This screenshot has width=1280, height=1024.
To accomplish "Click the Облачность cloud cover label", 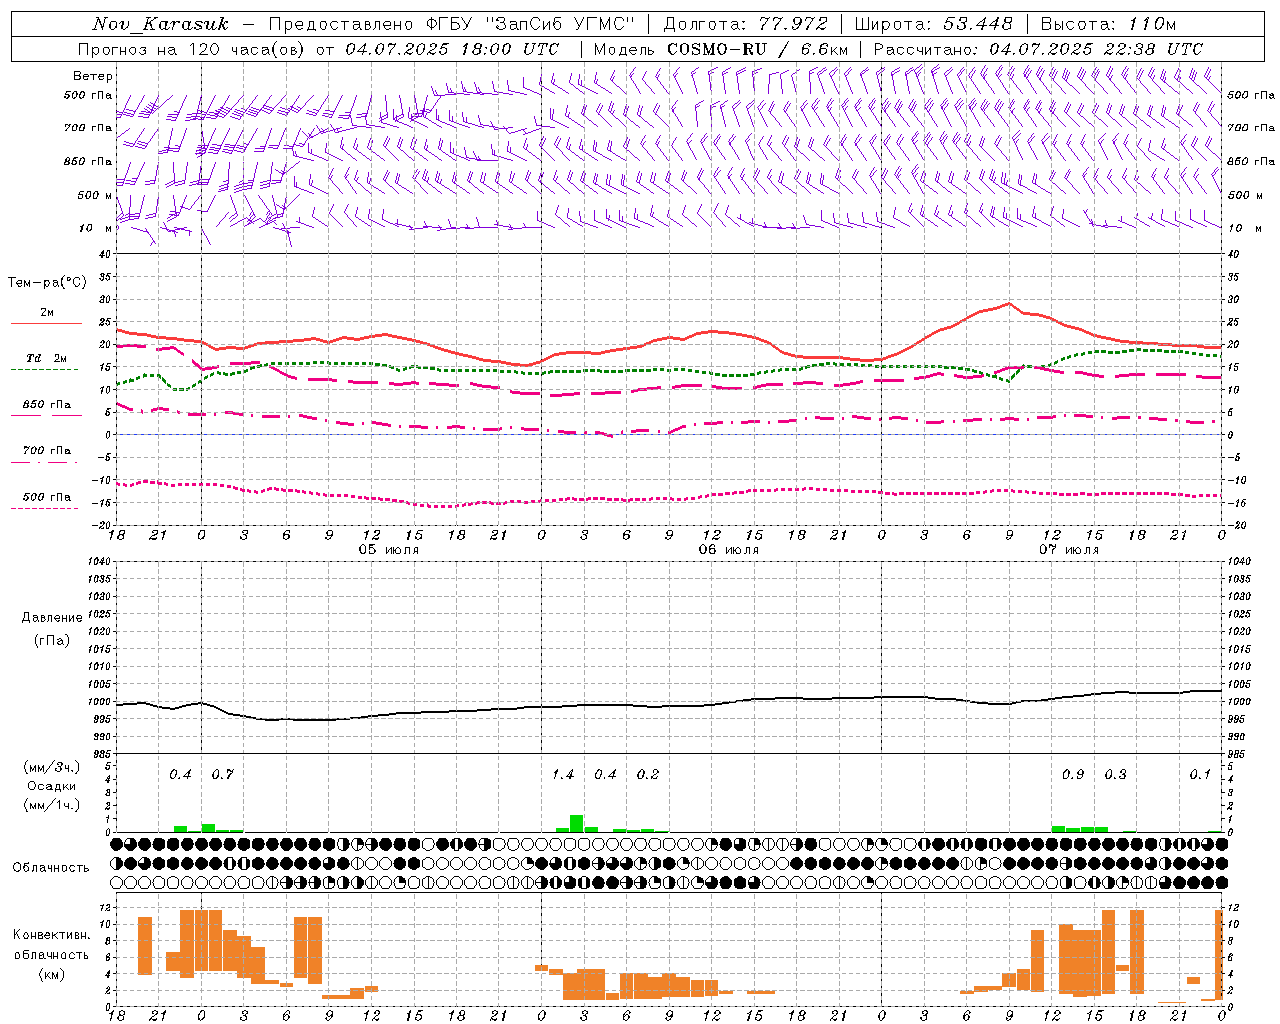I will pyautogui.click(x=50, y=867).
